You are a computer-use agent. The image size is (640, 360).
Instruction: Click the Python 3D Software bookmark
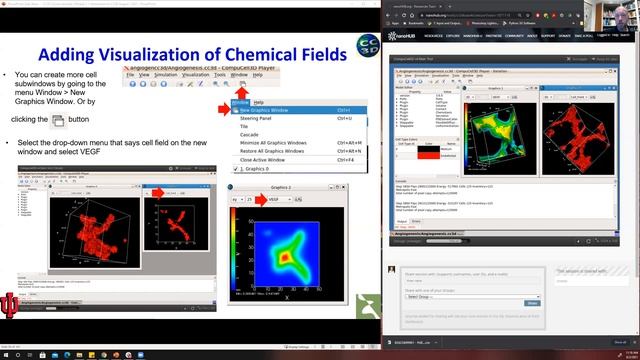[519, 23]
